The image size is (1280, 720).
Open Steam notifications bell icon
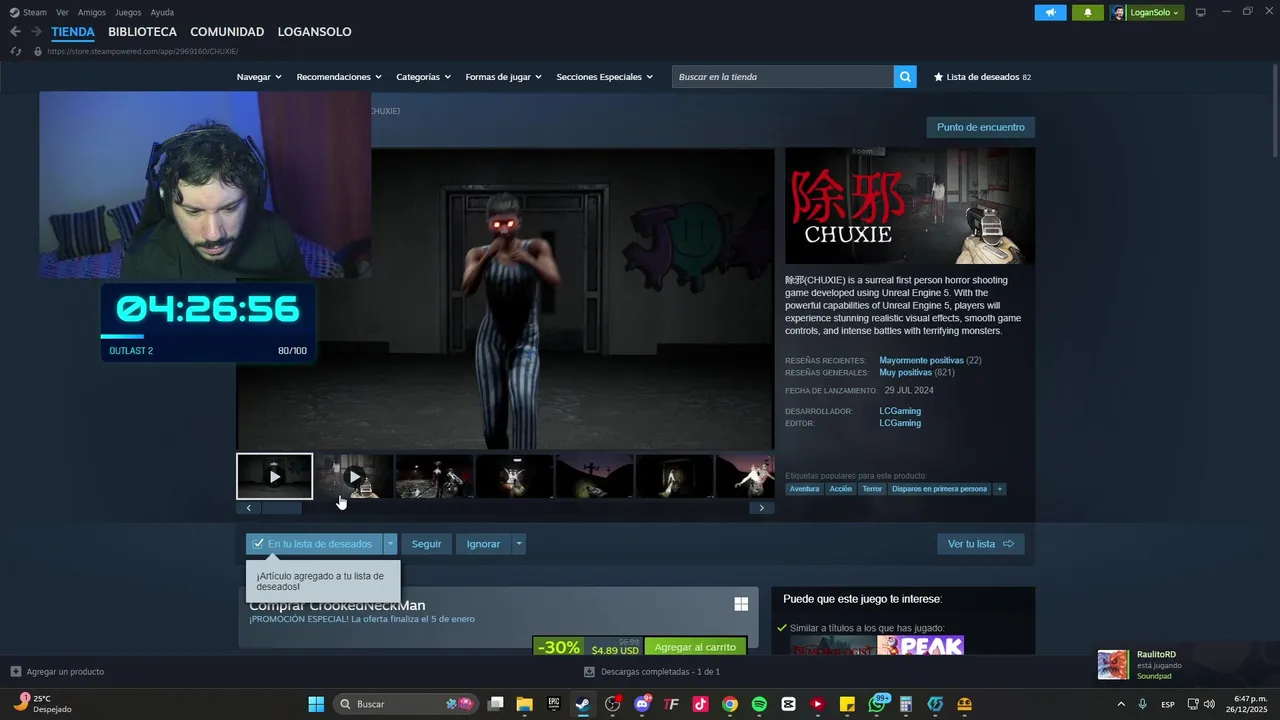pos(1088,13)
